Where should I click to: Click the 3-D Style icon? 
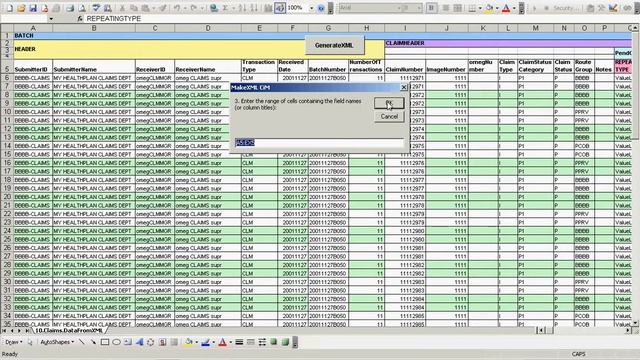point(285,342)
